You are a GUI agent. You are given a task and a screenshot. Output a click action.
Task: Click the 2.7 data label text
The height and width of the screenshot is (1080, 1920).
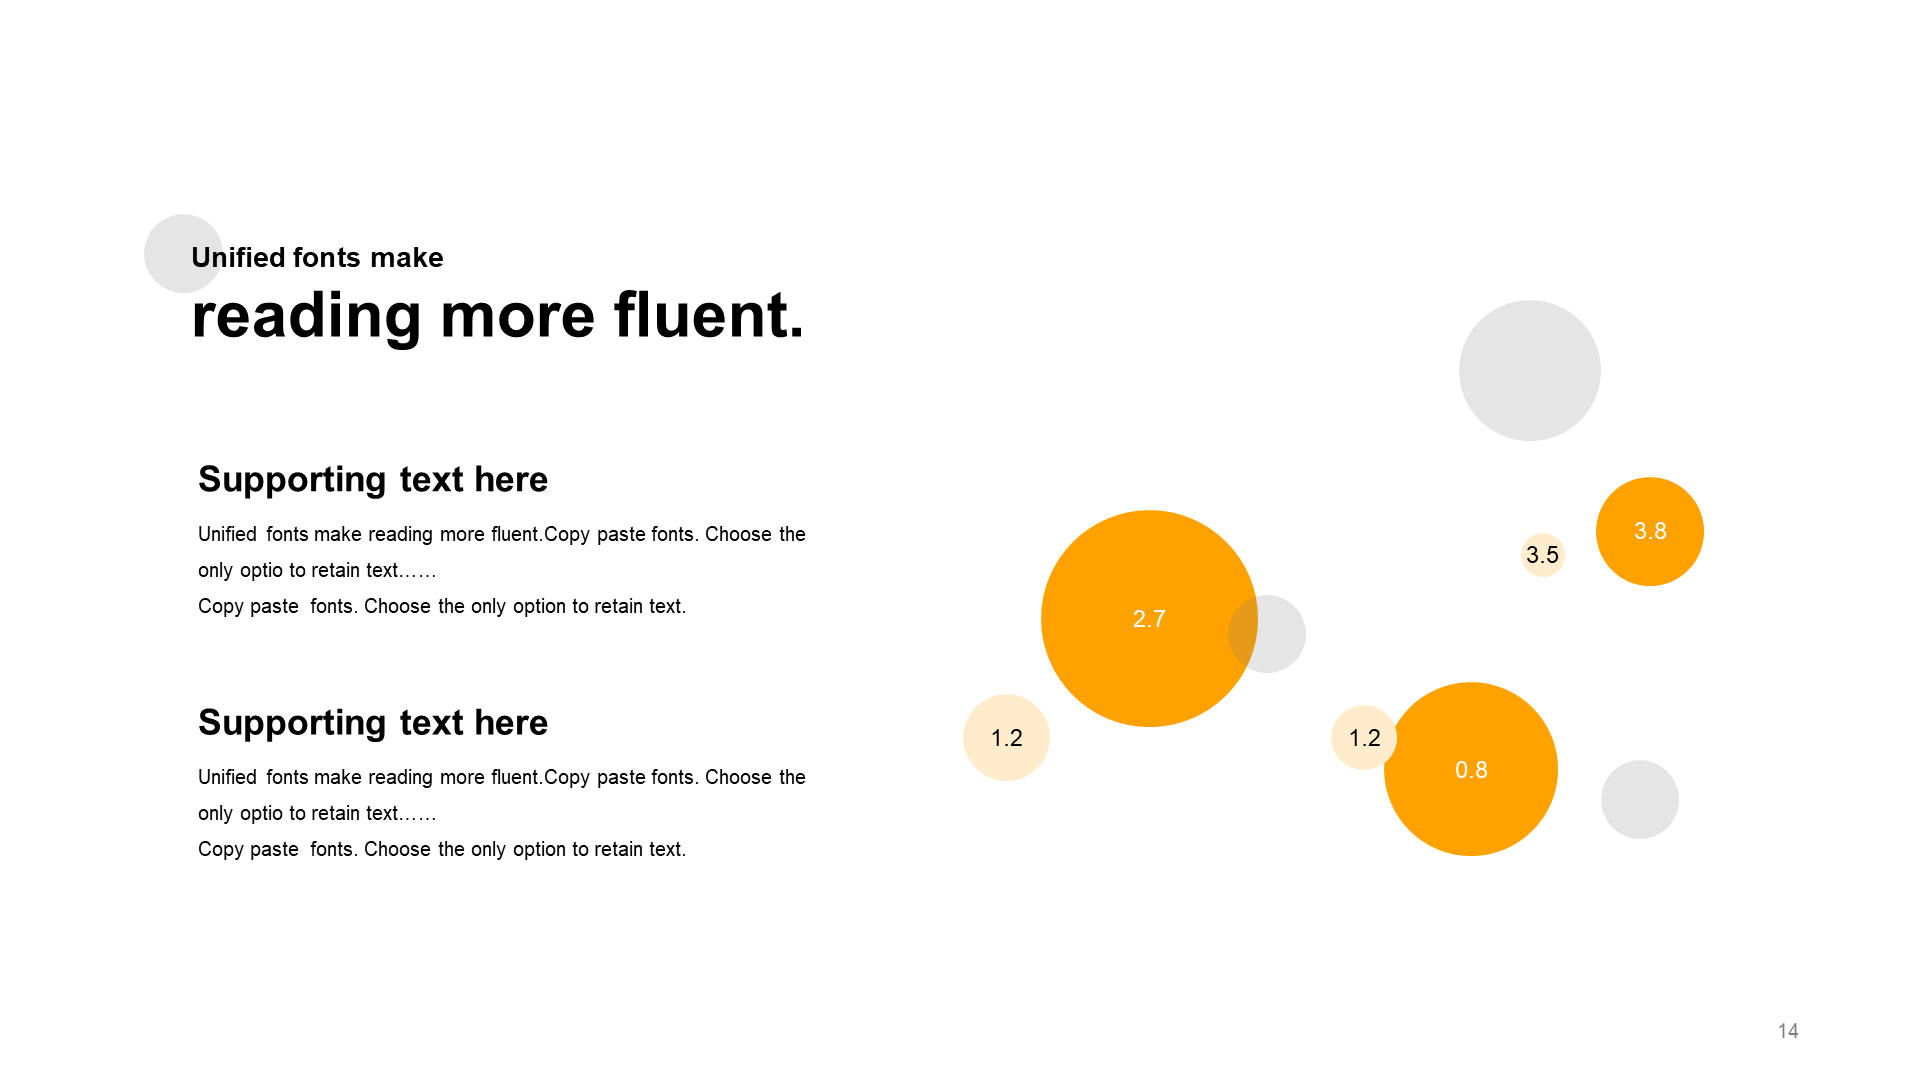pos(1149,619)
